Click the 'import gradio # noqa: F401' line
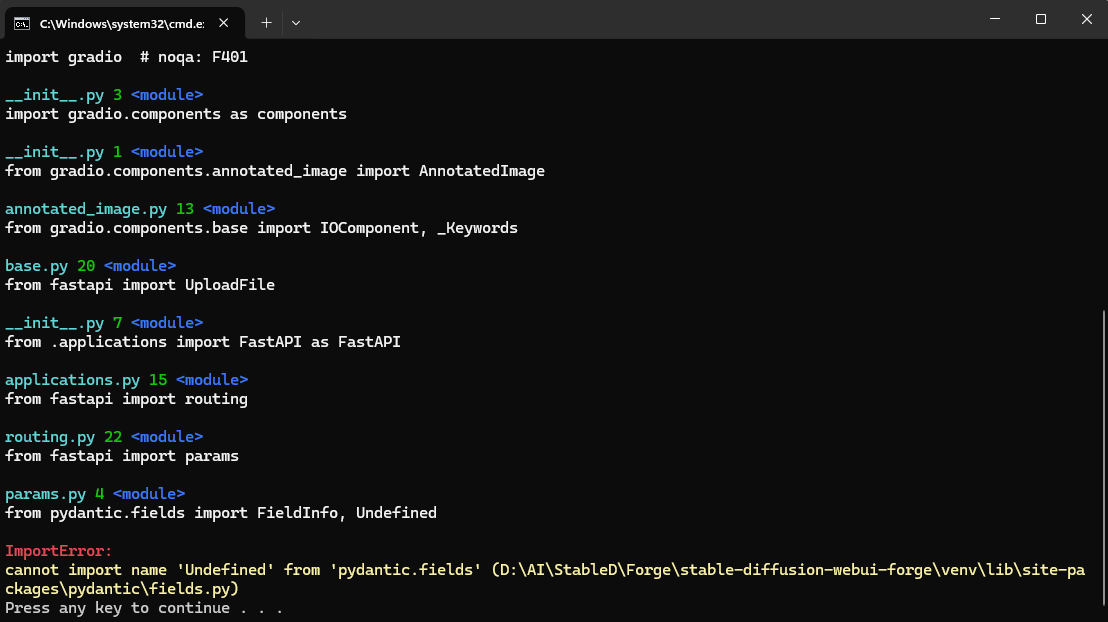This screenshot has width=1108, height=622. (126, 57)
